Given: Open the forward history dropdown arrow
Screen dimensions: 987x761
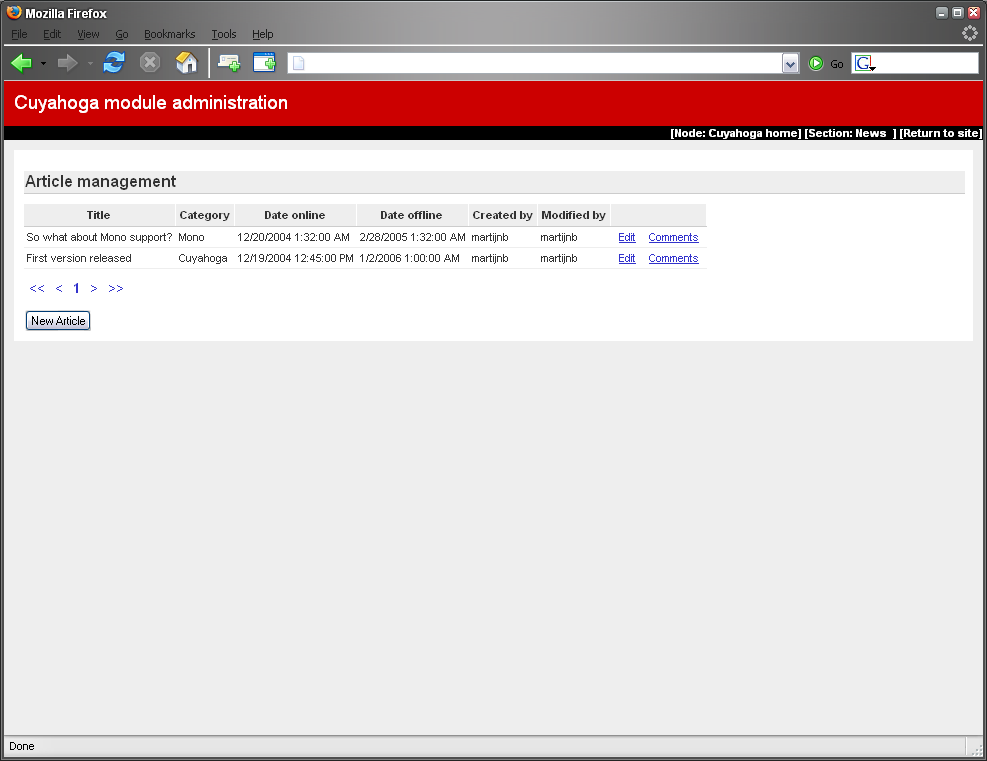Looking at the screenshot, I should click(90, 63).
